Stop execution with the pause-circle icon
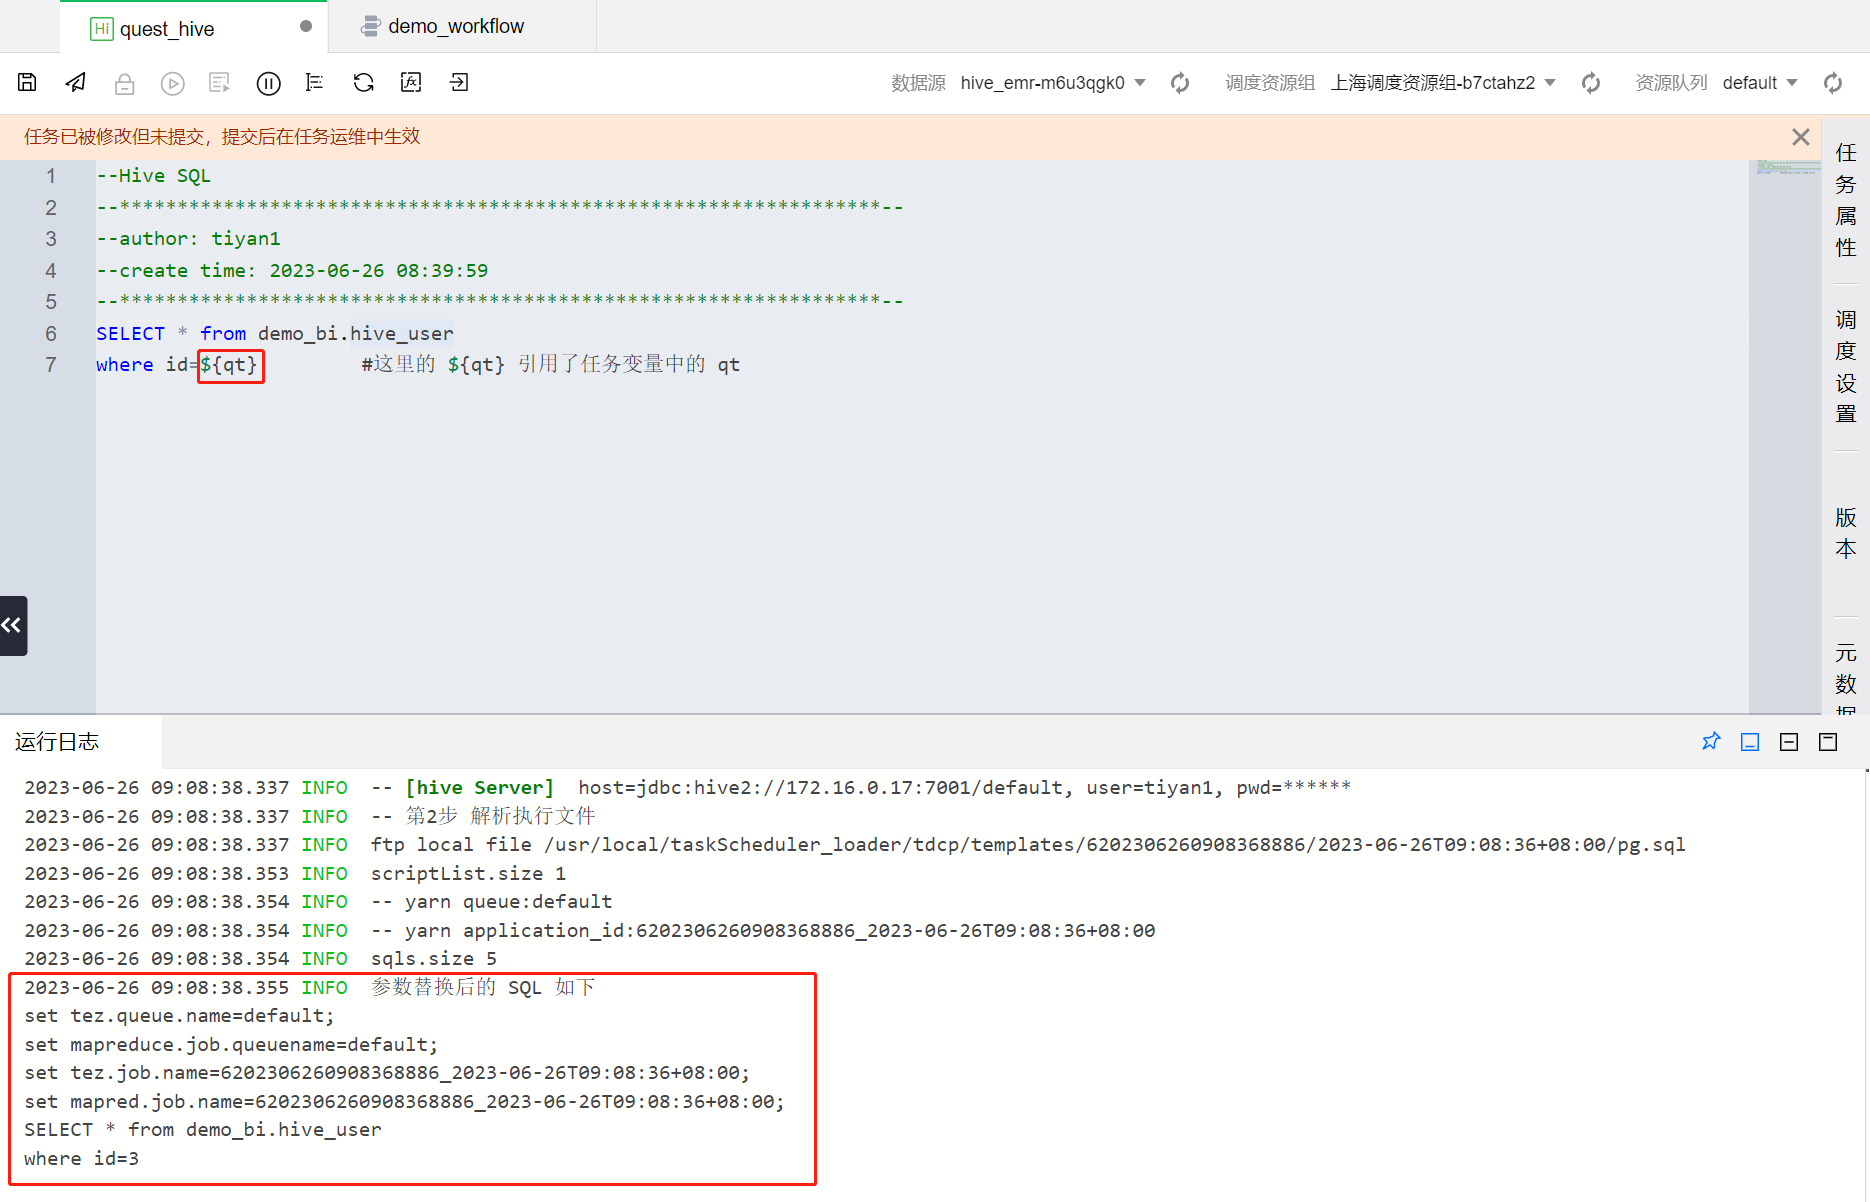The image size is (1870, 1202). point(268,84)
